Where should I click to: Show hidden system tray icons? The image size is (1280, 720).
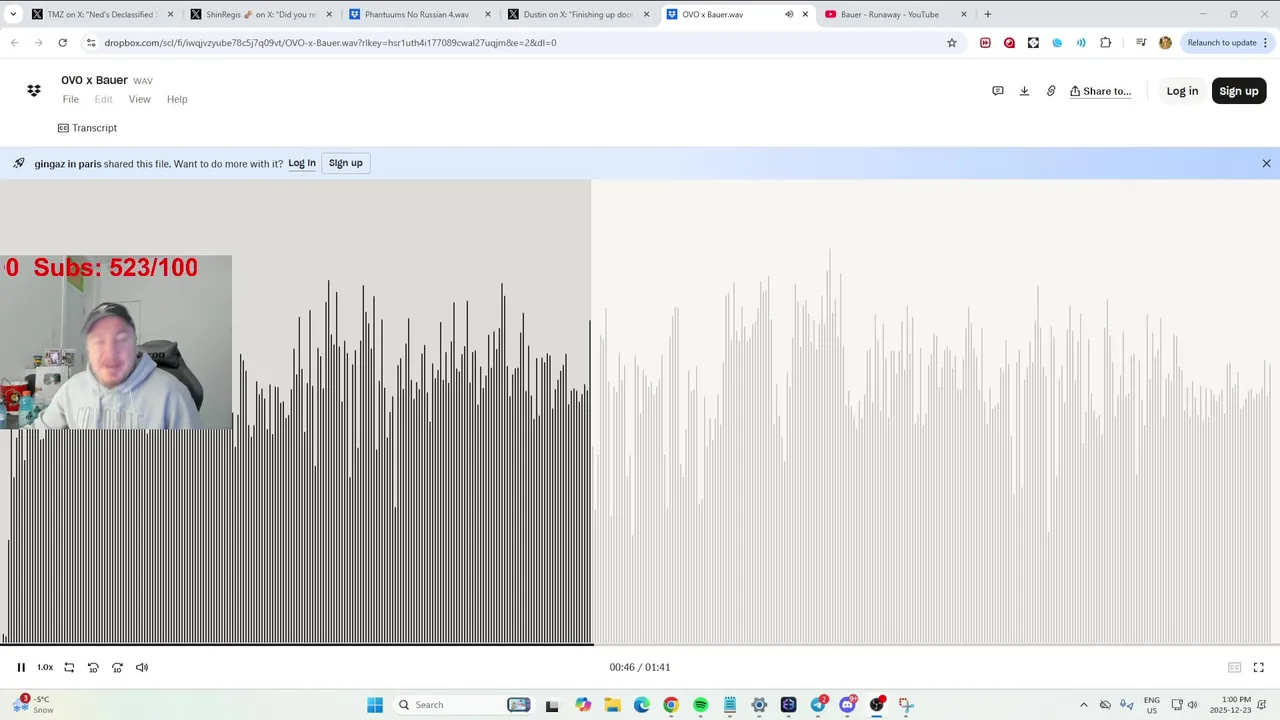pos(1084,705)
